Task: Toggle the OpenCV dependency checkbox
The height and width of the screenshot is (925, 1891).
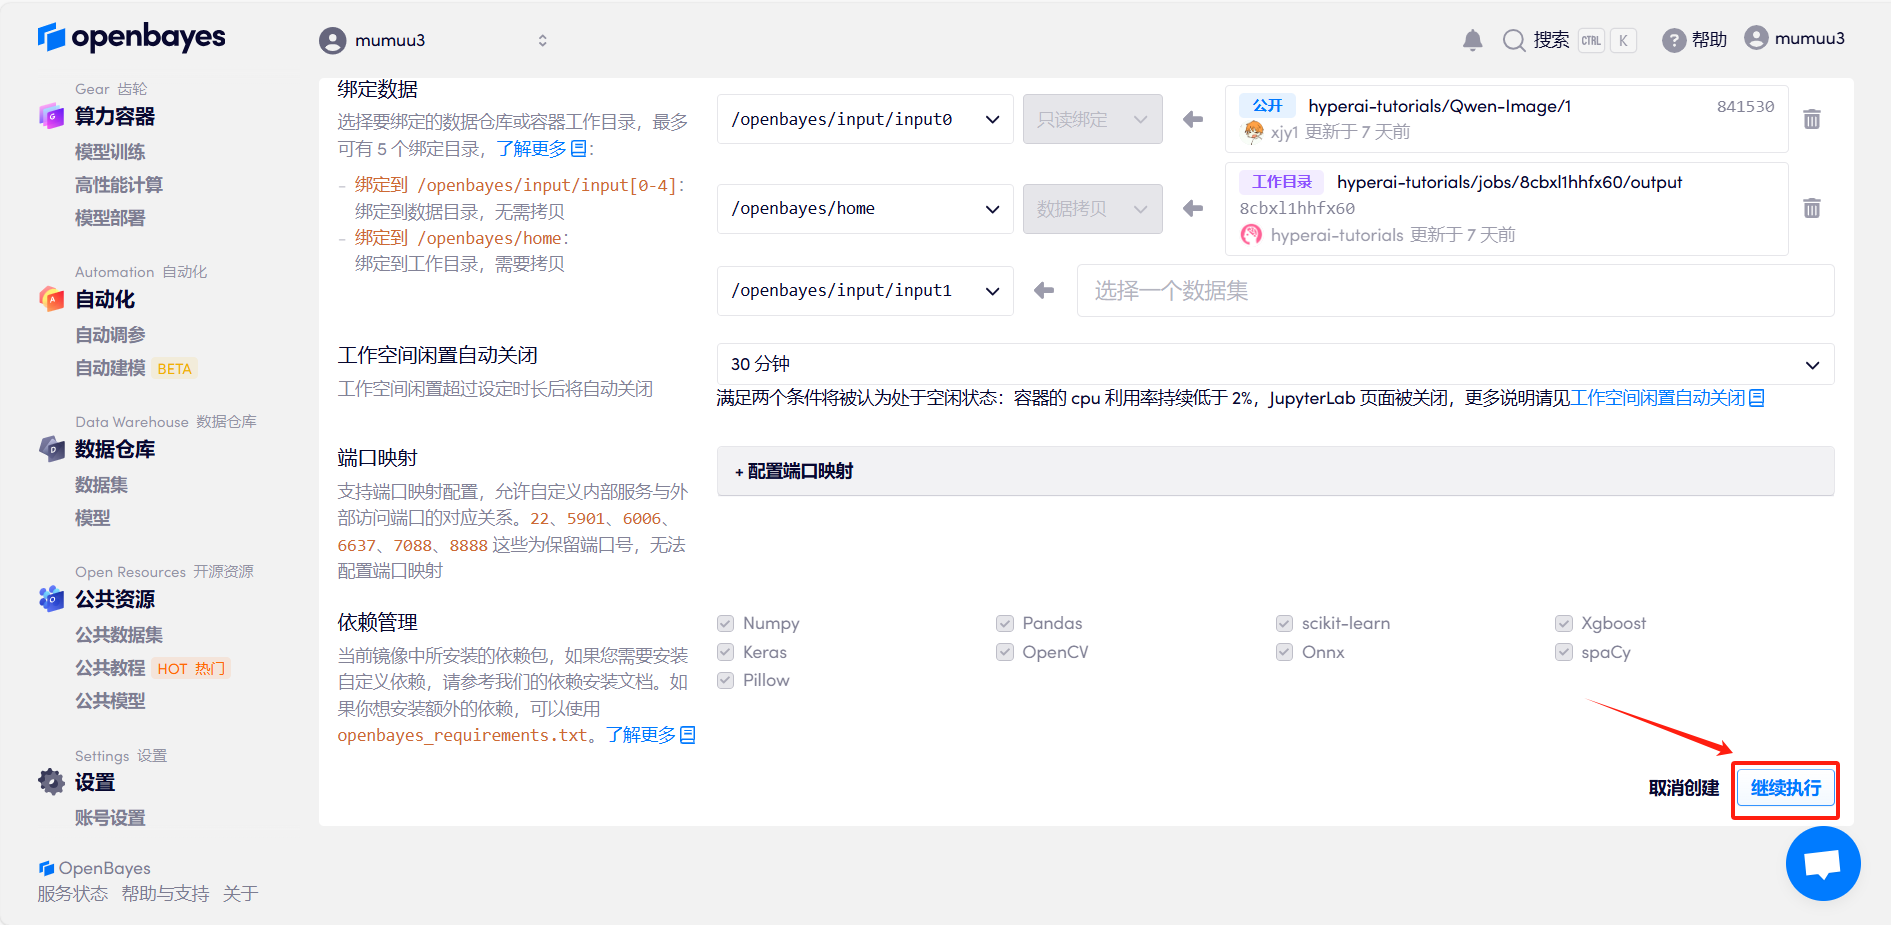Action: [x=1005, y=652]
